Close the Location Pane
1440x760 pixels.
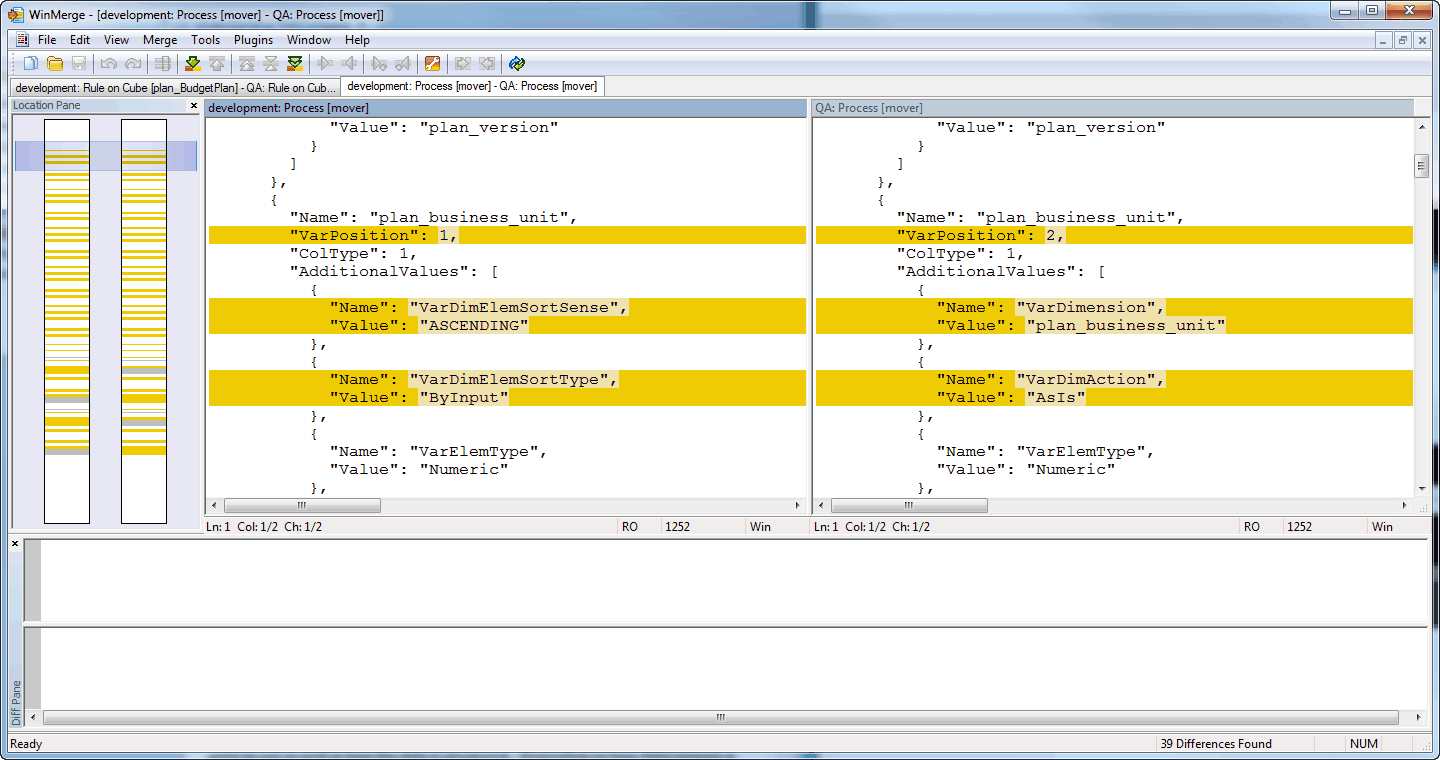click(194, 106)
